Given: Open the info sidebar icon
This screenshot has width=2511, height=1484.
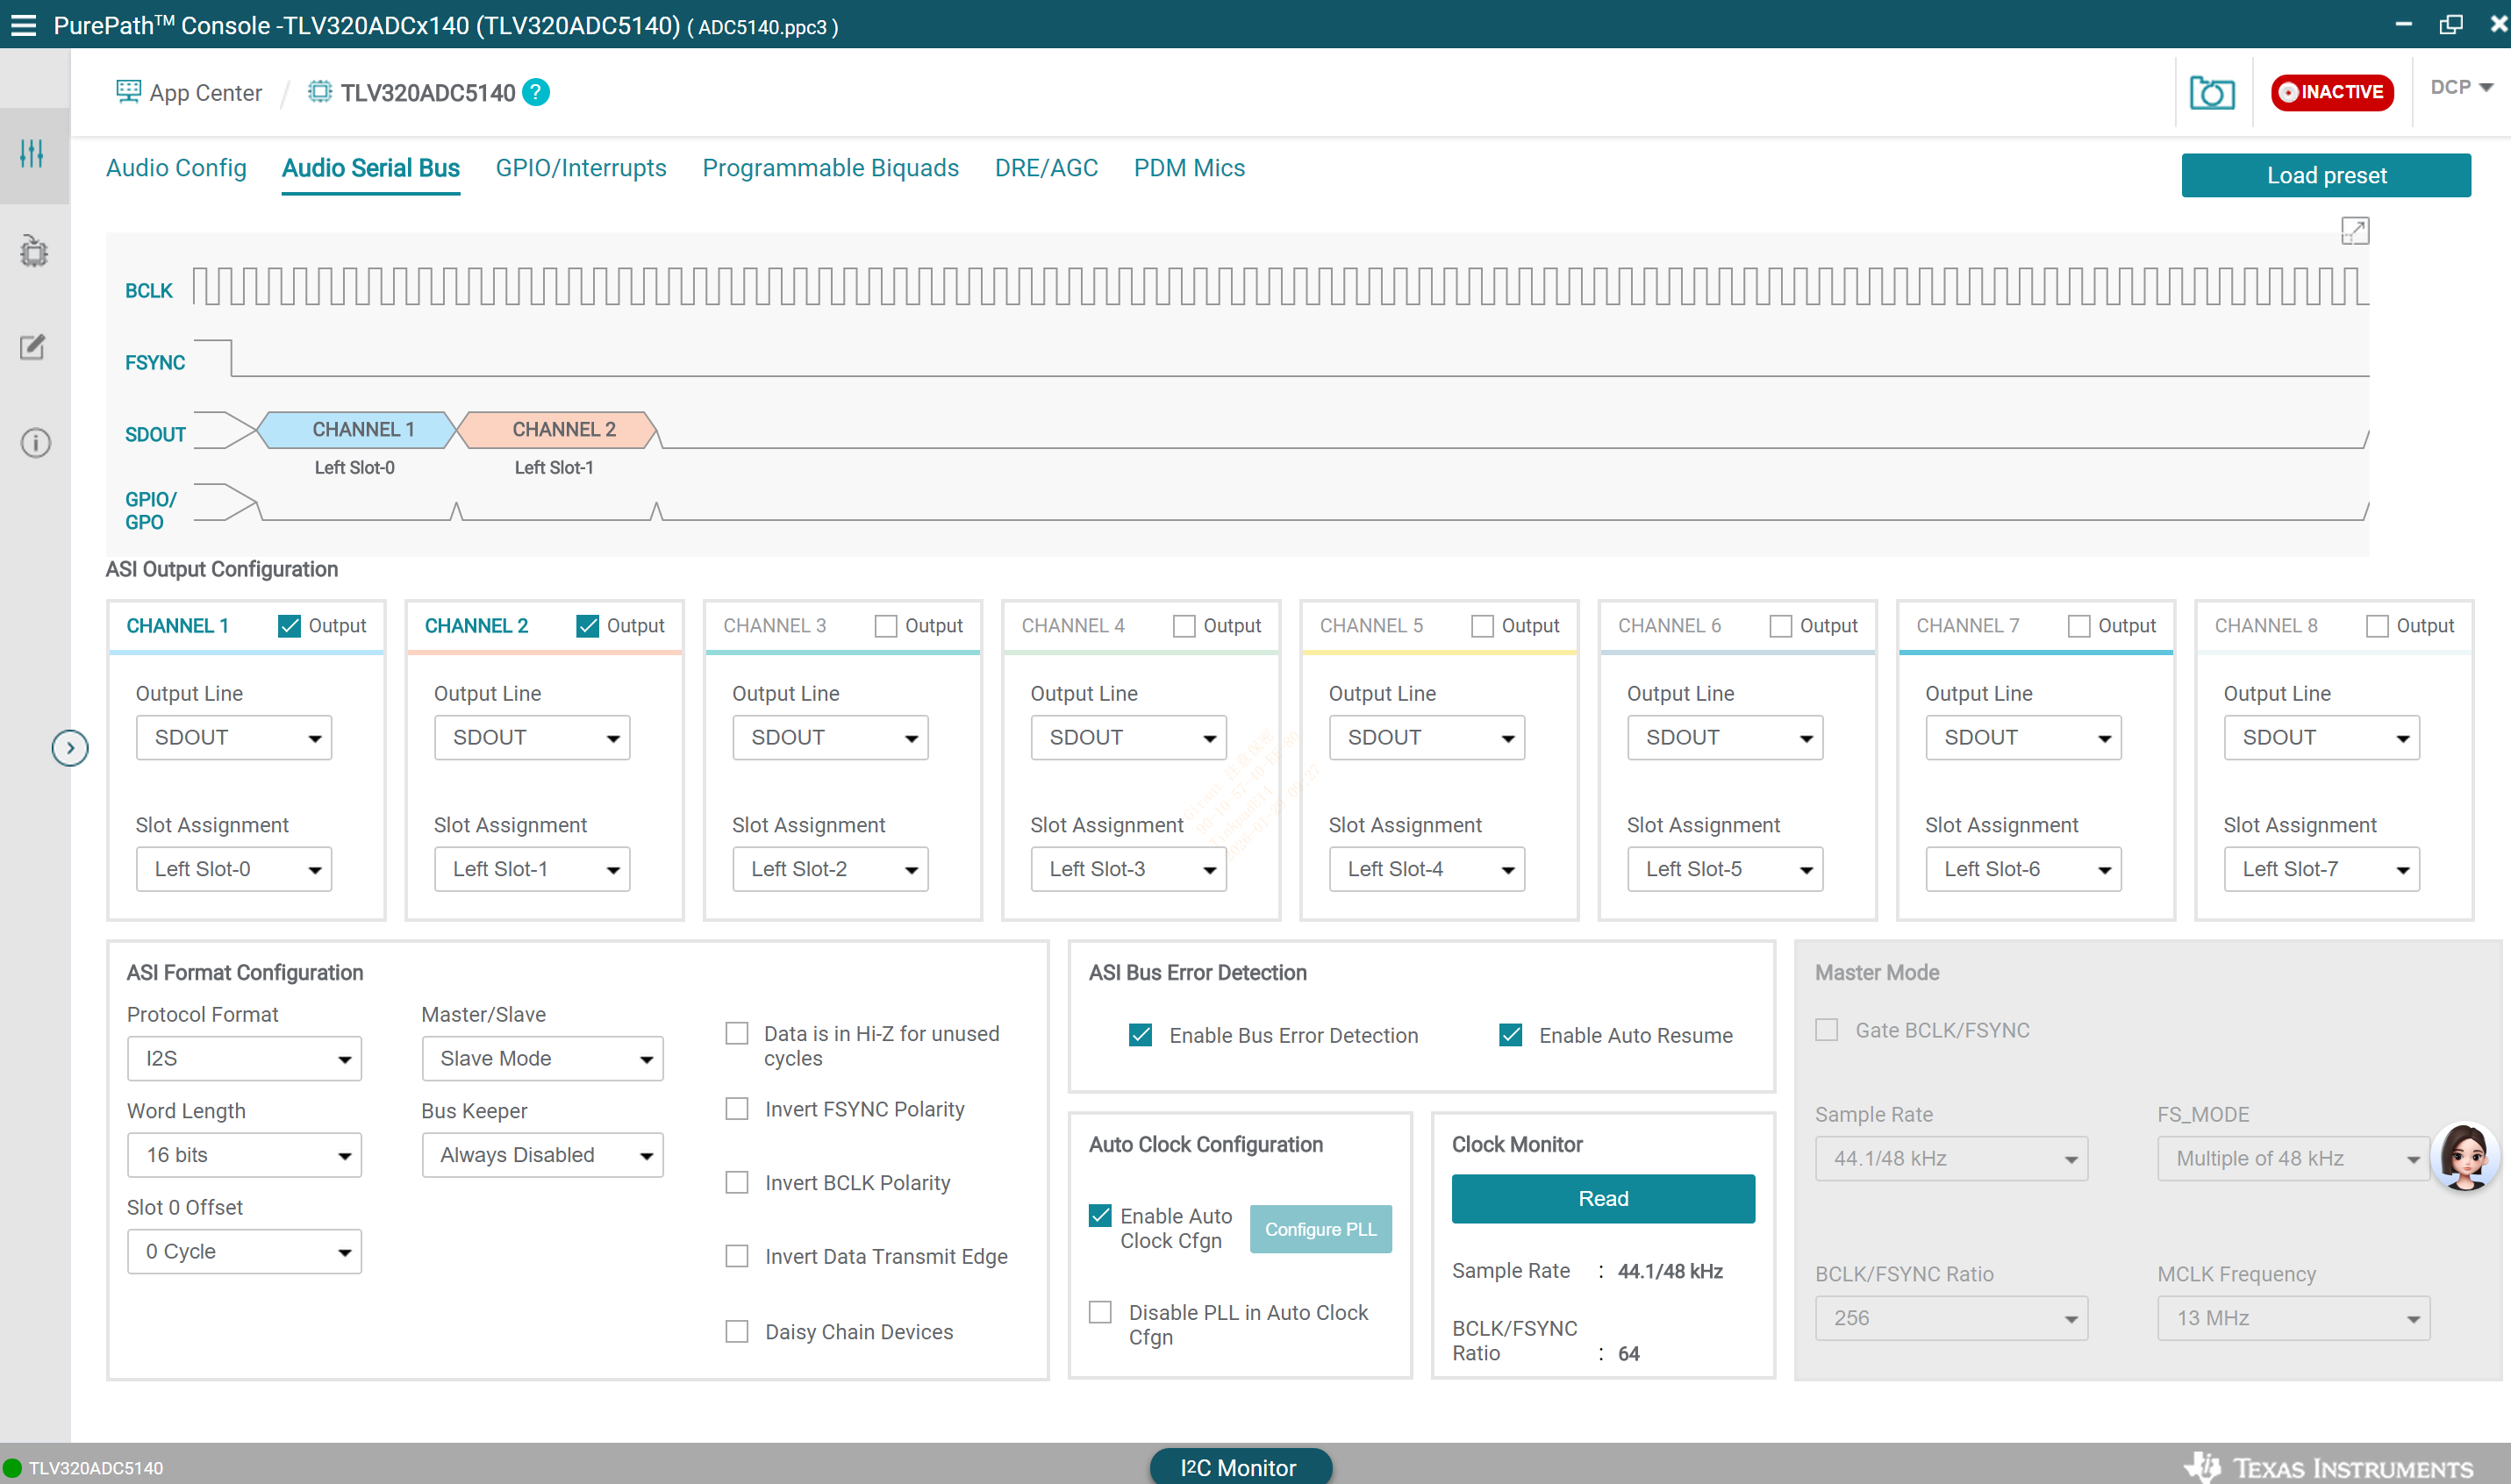Looking at the screenshot, I should point(35,442).
